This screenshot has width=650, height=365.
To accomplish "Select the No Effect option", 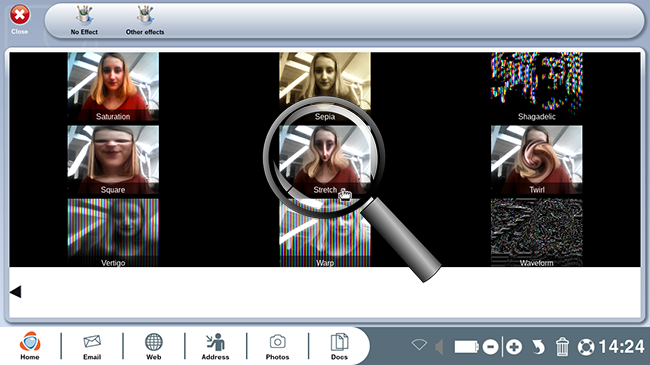I will [84, 20].
